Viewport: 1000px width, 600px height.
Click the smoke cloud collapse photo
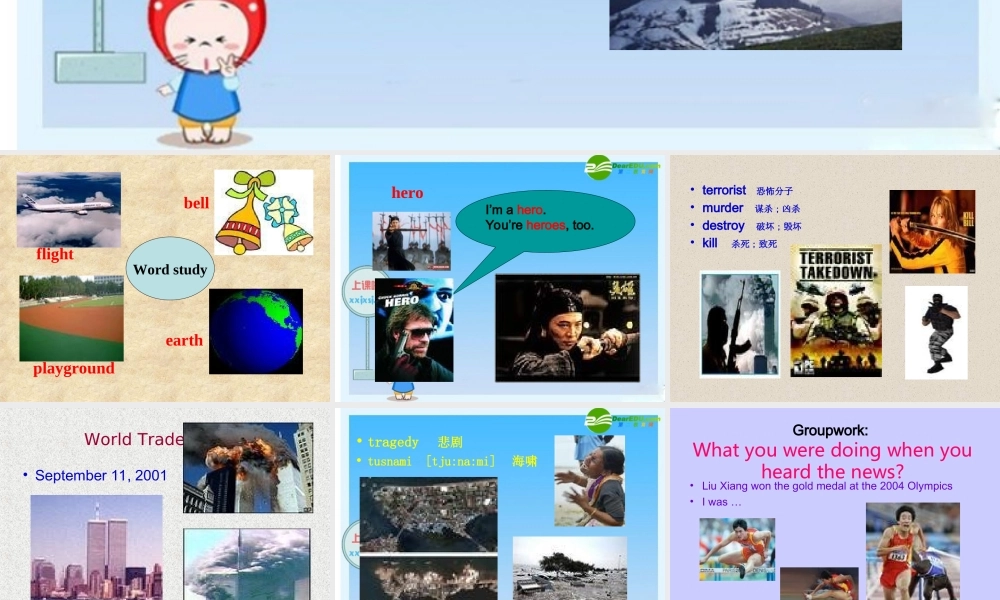(x=247, y=564)
